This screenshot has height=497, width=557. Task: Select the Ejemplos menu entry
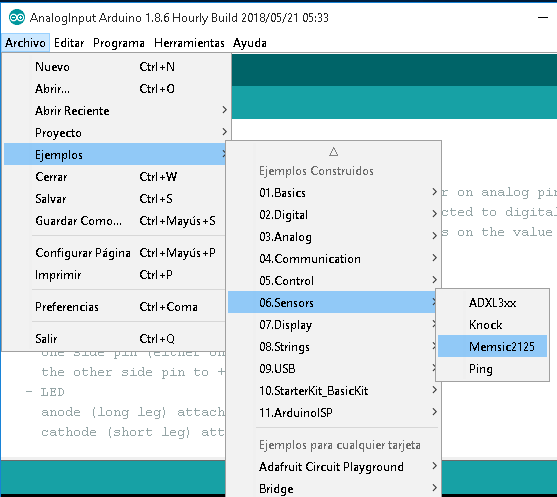(115, 155)
